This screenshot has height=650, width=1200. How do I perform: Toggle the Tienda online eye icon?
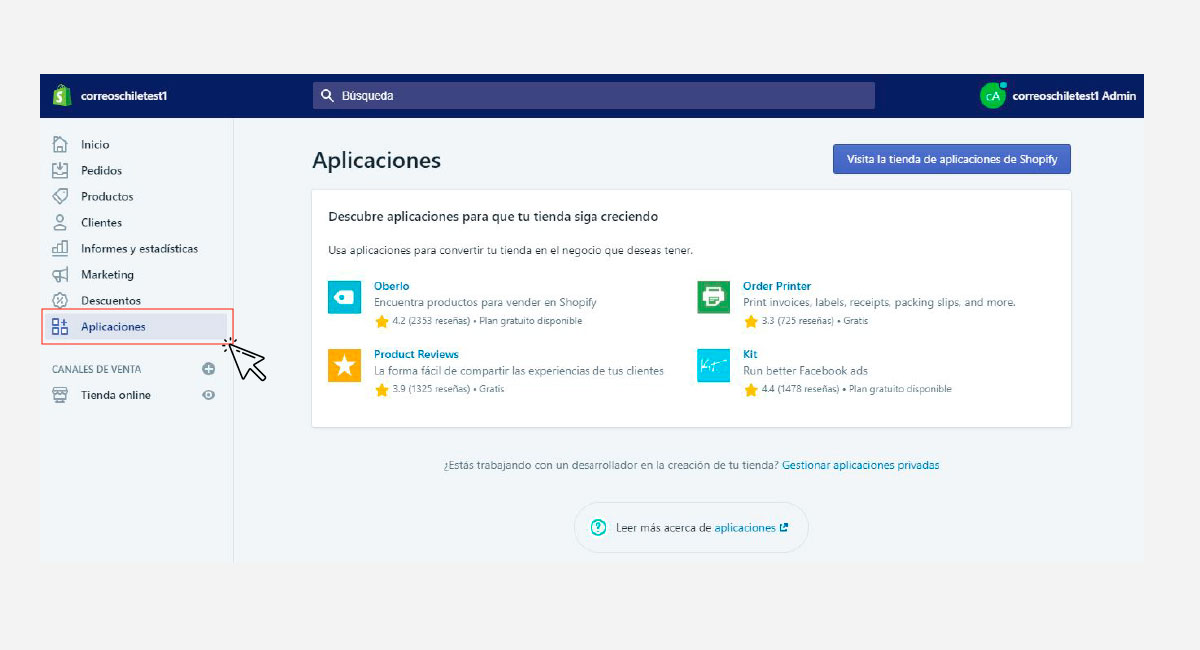click(208, 395)
